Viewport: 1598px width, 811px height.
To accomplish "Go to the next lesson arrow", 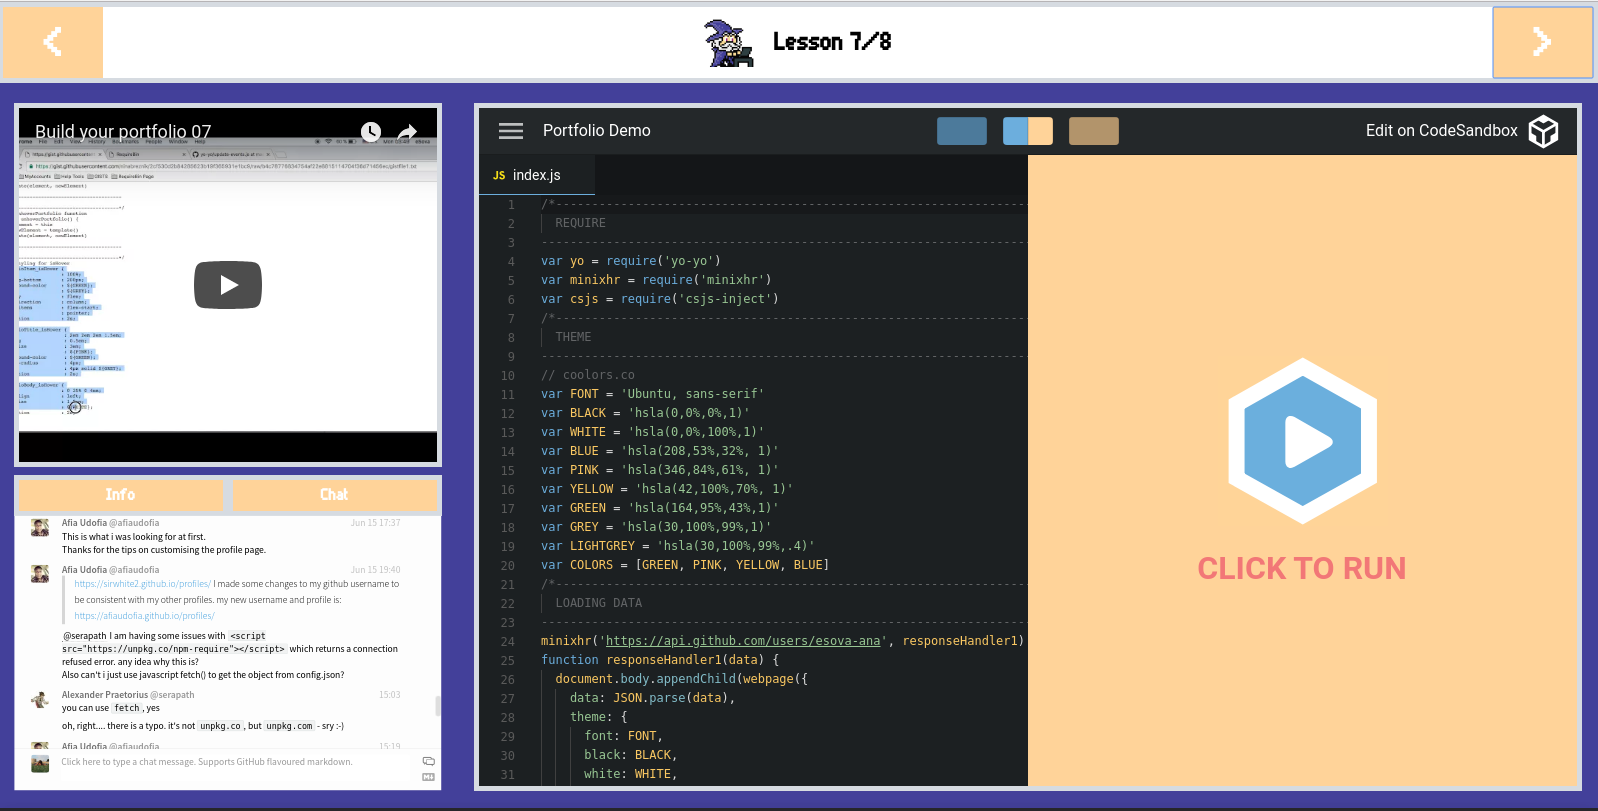I will pos(1542,42).
